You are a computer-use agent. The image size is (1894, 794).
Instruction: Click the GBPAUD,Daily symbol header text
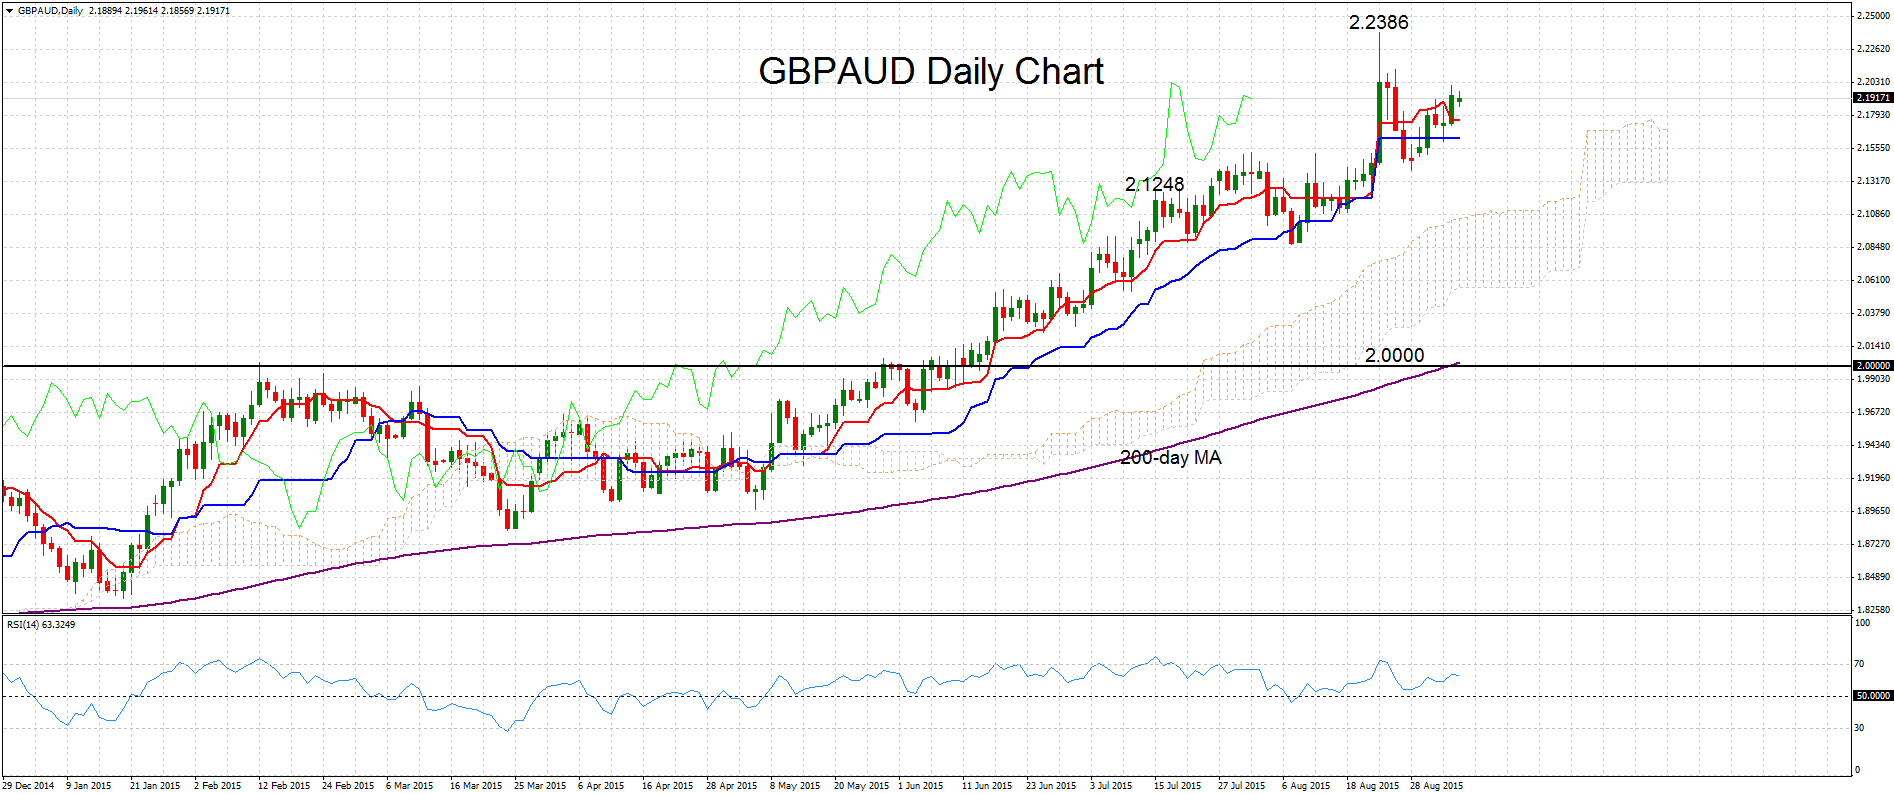tap(50, 11)
